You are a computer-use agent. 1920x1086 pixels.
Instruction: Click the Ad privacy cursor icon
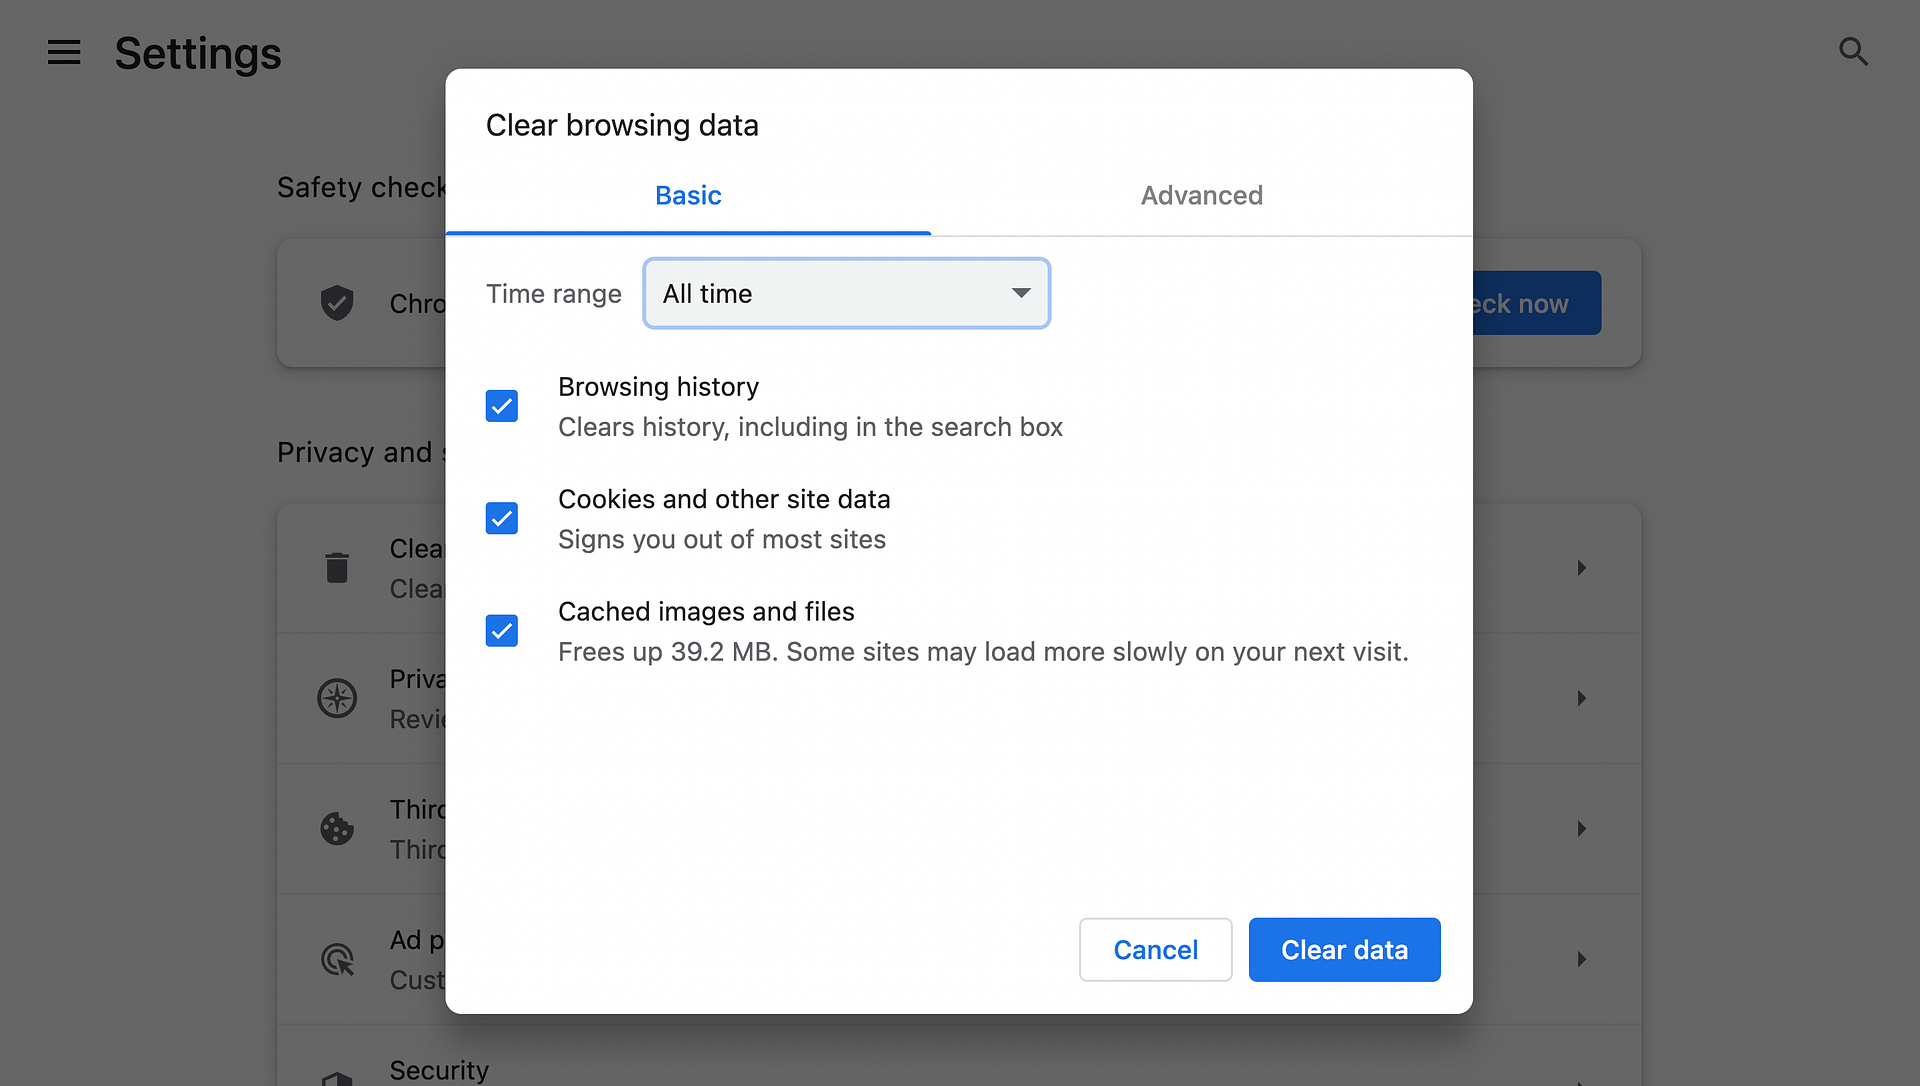pyautogui.click(x=337, y=959)
